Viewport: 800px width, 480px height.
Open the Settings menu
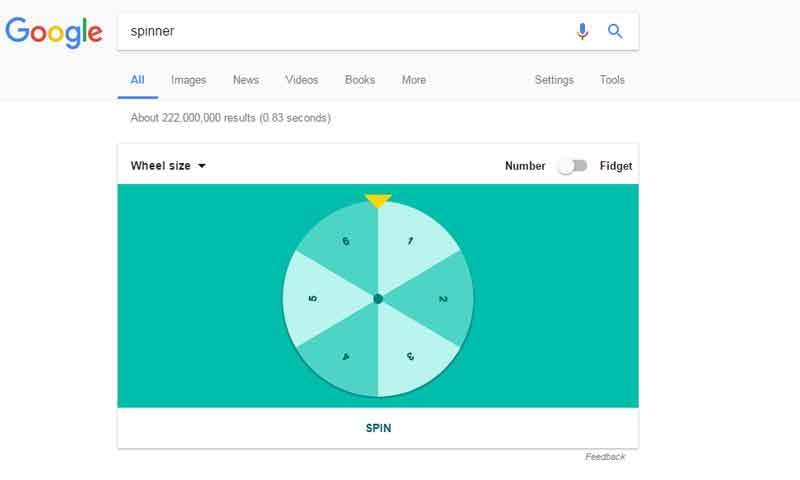point(554,80)
